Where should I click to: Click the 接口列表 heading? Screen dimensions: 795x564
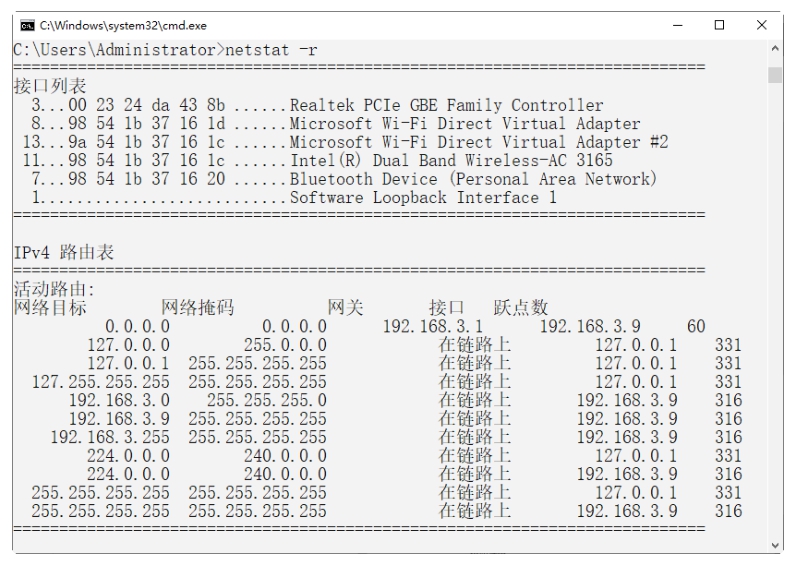coord(50,87)
